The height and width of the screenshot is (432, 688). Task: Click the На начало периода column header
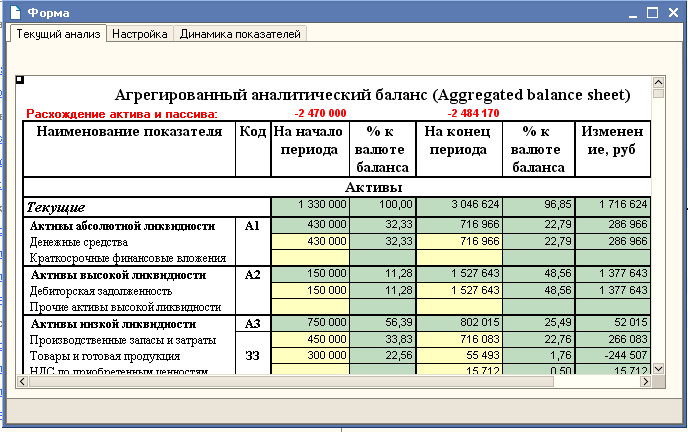[x=310, y=149]
